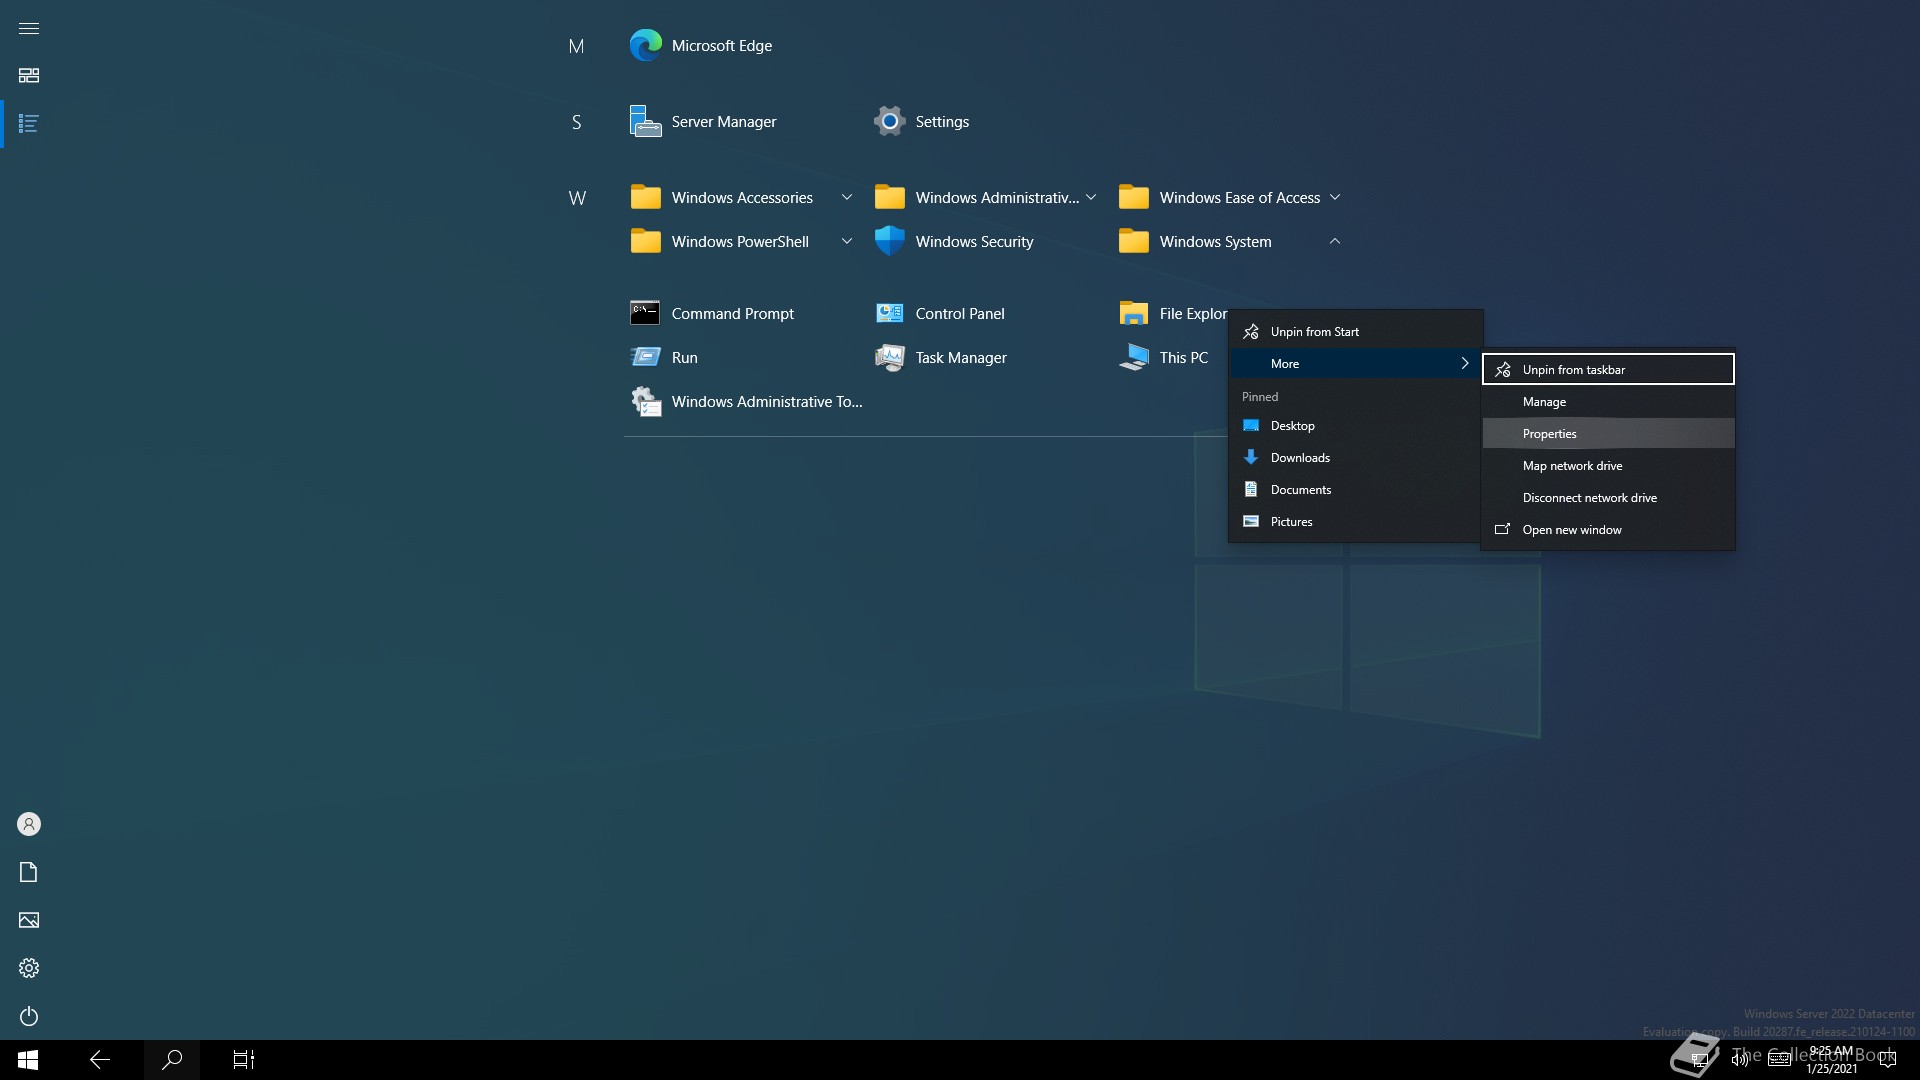This screenshot has height=1080, width=1920.
Task: Open notification center icon
Action: (1888, 1060)
